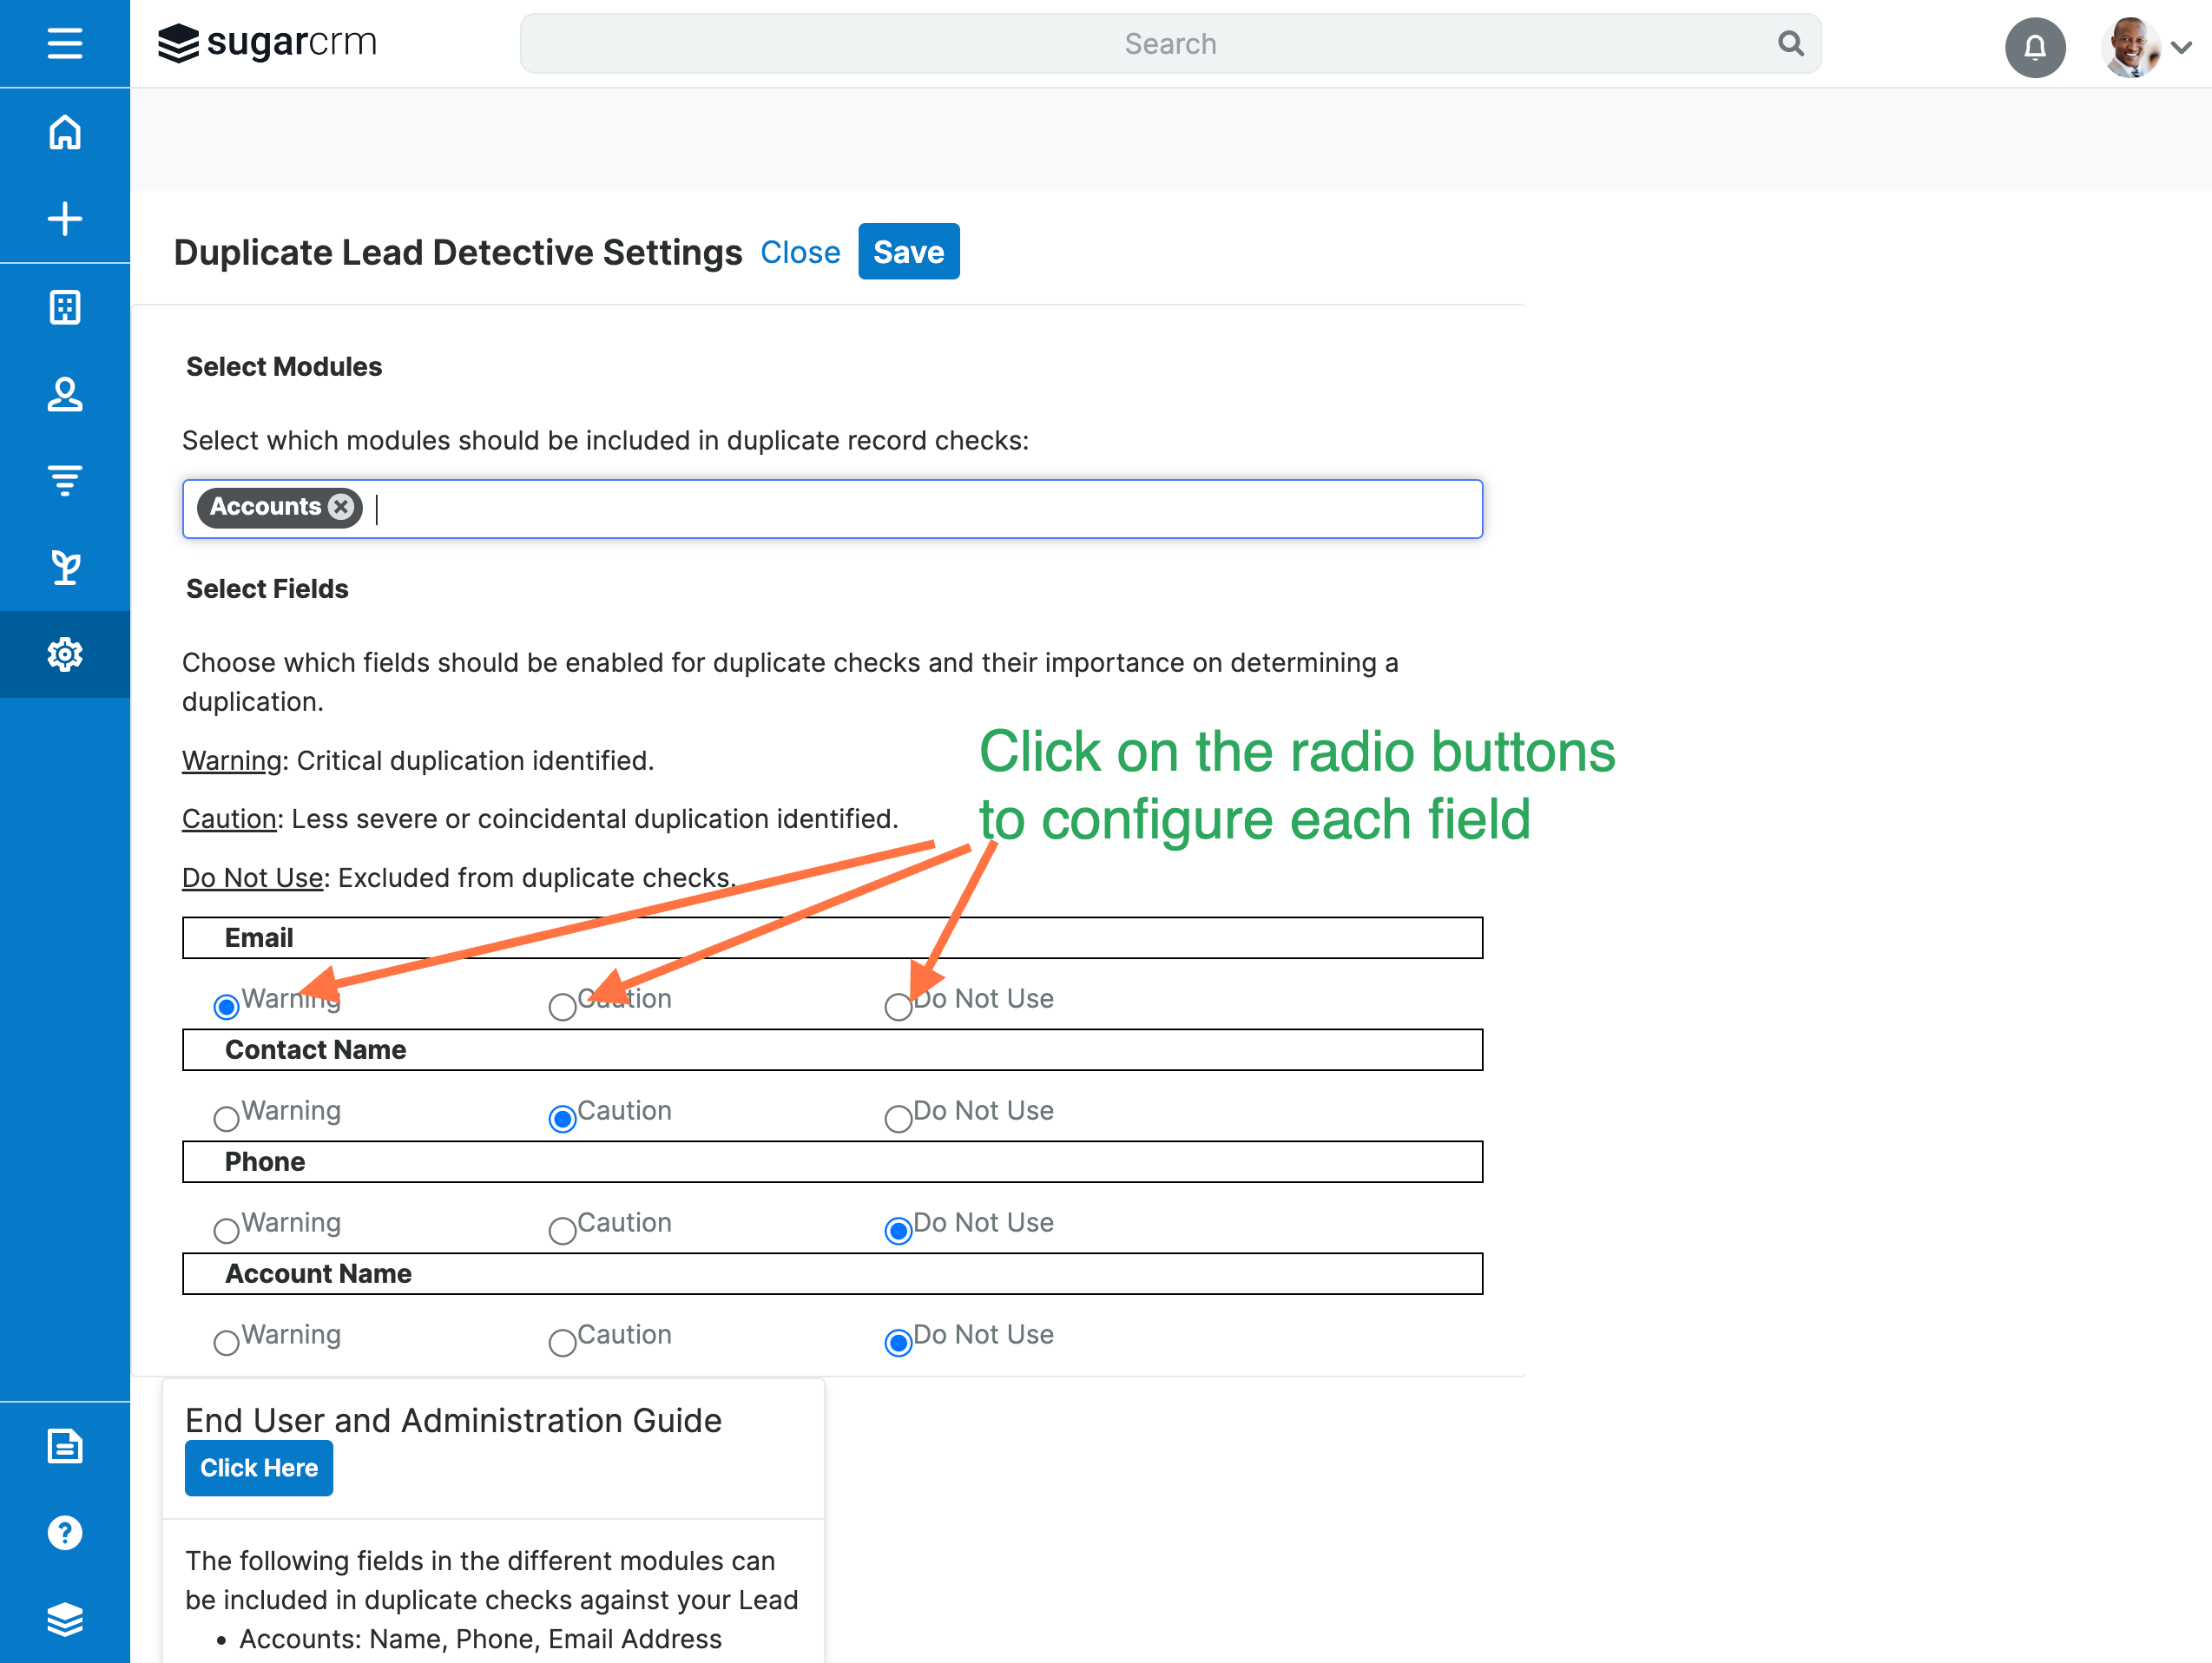Select the Admin gear icon in sidebar
The height and width of the screenshot is (1663, 2212).
coord(65,655)
